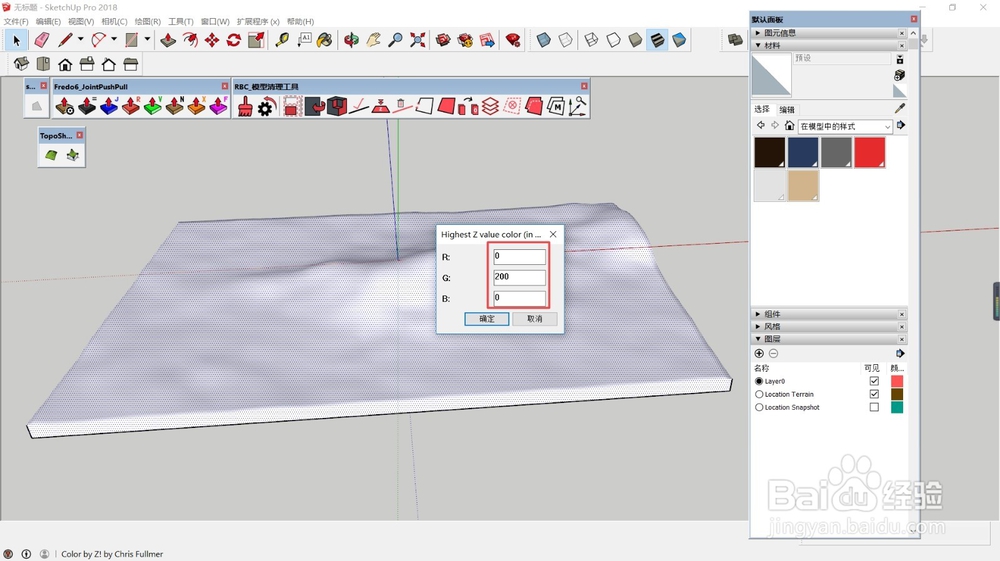The width and height of the screenshot is (1000, 561).
Task: Toggle Location Terrain visibility checkbox
Action: coord(874,394)
